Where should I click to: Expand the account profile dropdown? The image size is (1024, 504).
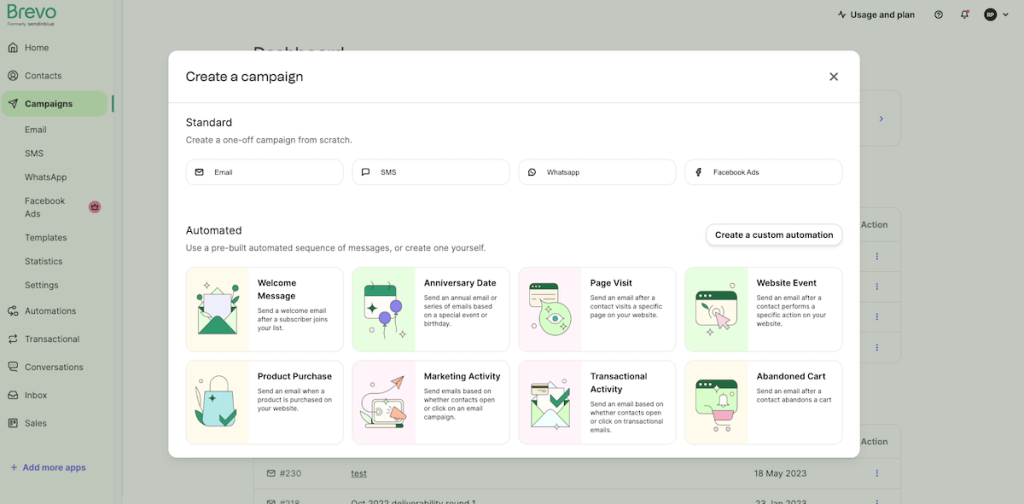click(x=995, y=15)
